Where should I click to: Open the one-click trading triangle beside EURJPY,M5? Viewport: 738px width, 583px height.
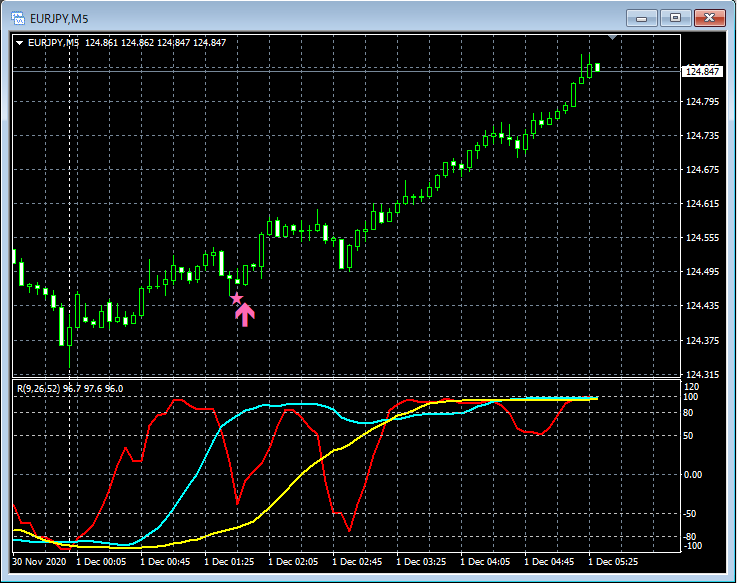pos(19,43)
